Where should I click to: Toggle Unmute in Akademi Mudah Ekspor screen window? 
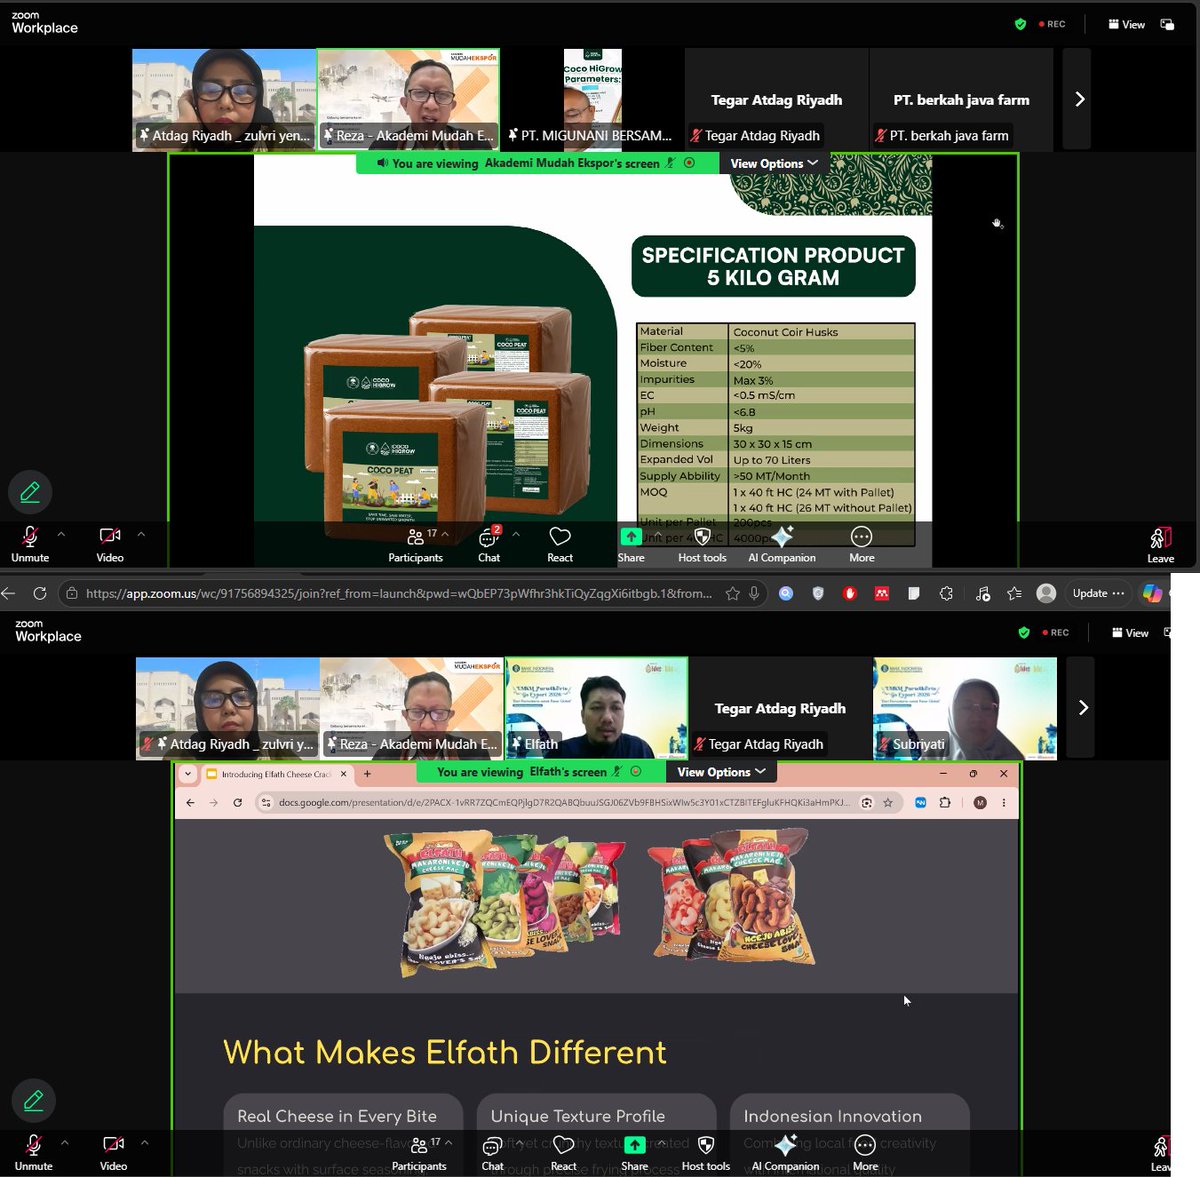click(x=30, y=545)
